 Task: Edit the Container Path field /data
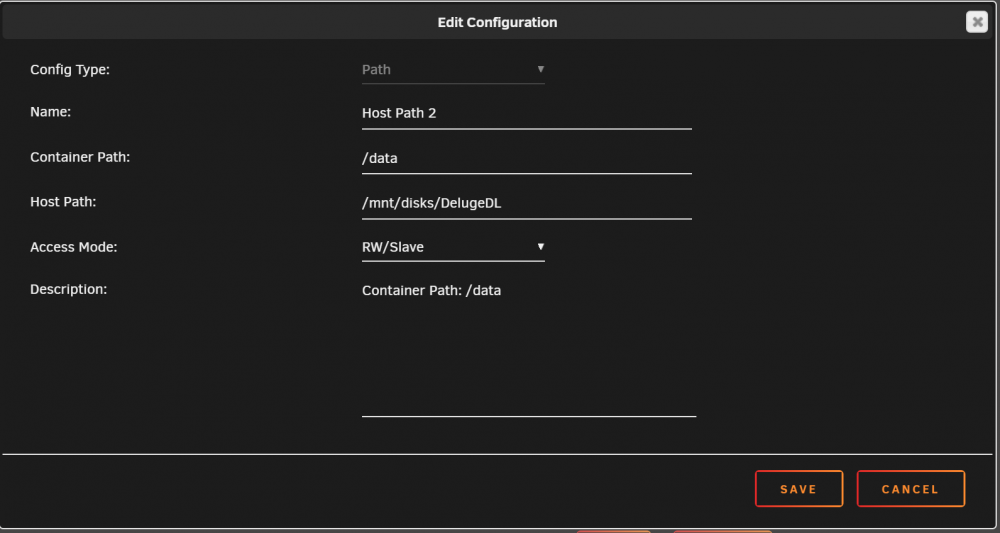[526, 158]
